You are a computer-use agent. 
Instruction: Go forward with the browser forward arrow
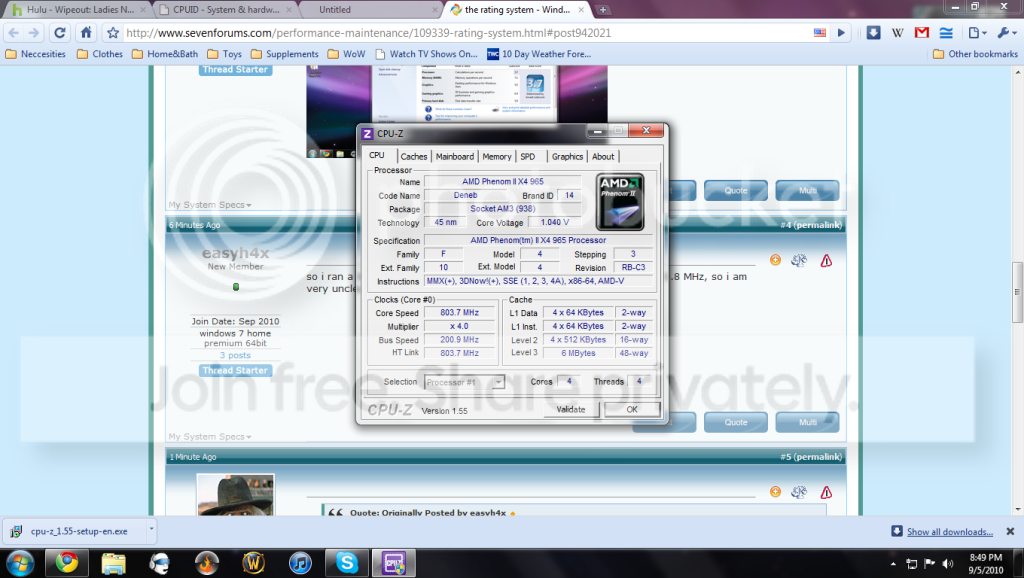(x=34, y=33)
